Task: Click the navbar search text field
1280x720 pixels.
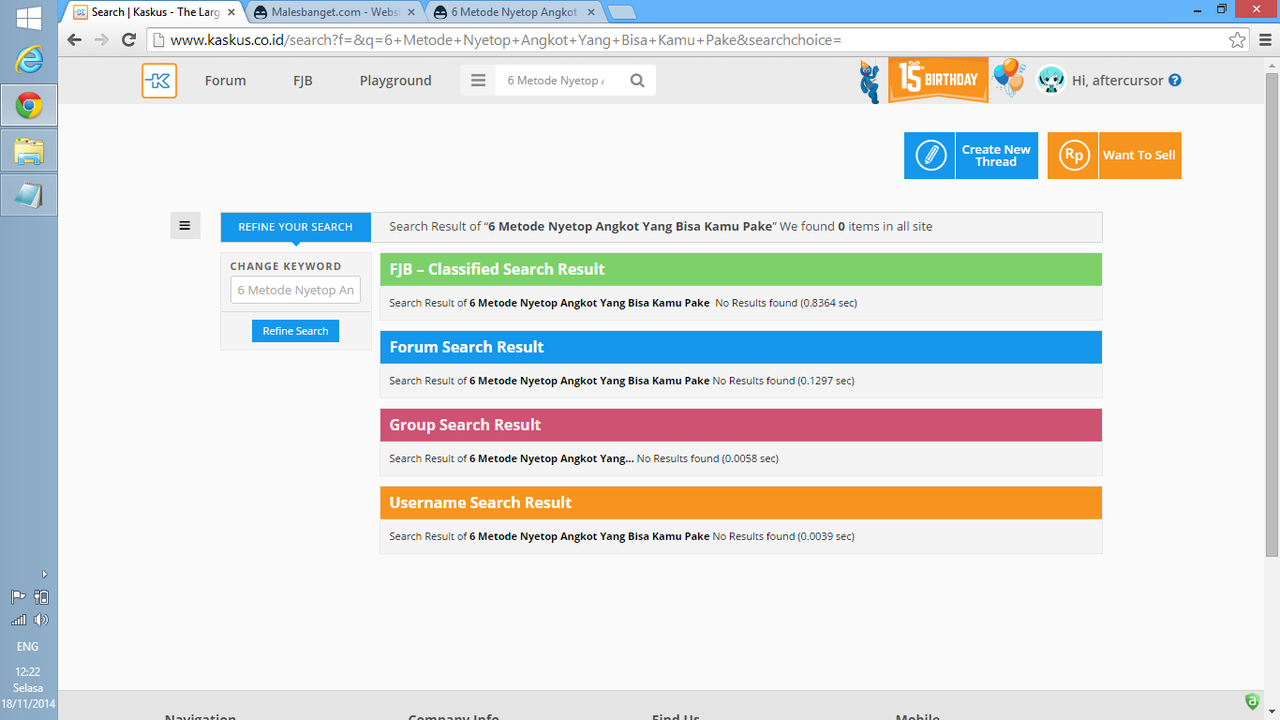Action: (x=558, y=80)
